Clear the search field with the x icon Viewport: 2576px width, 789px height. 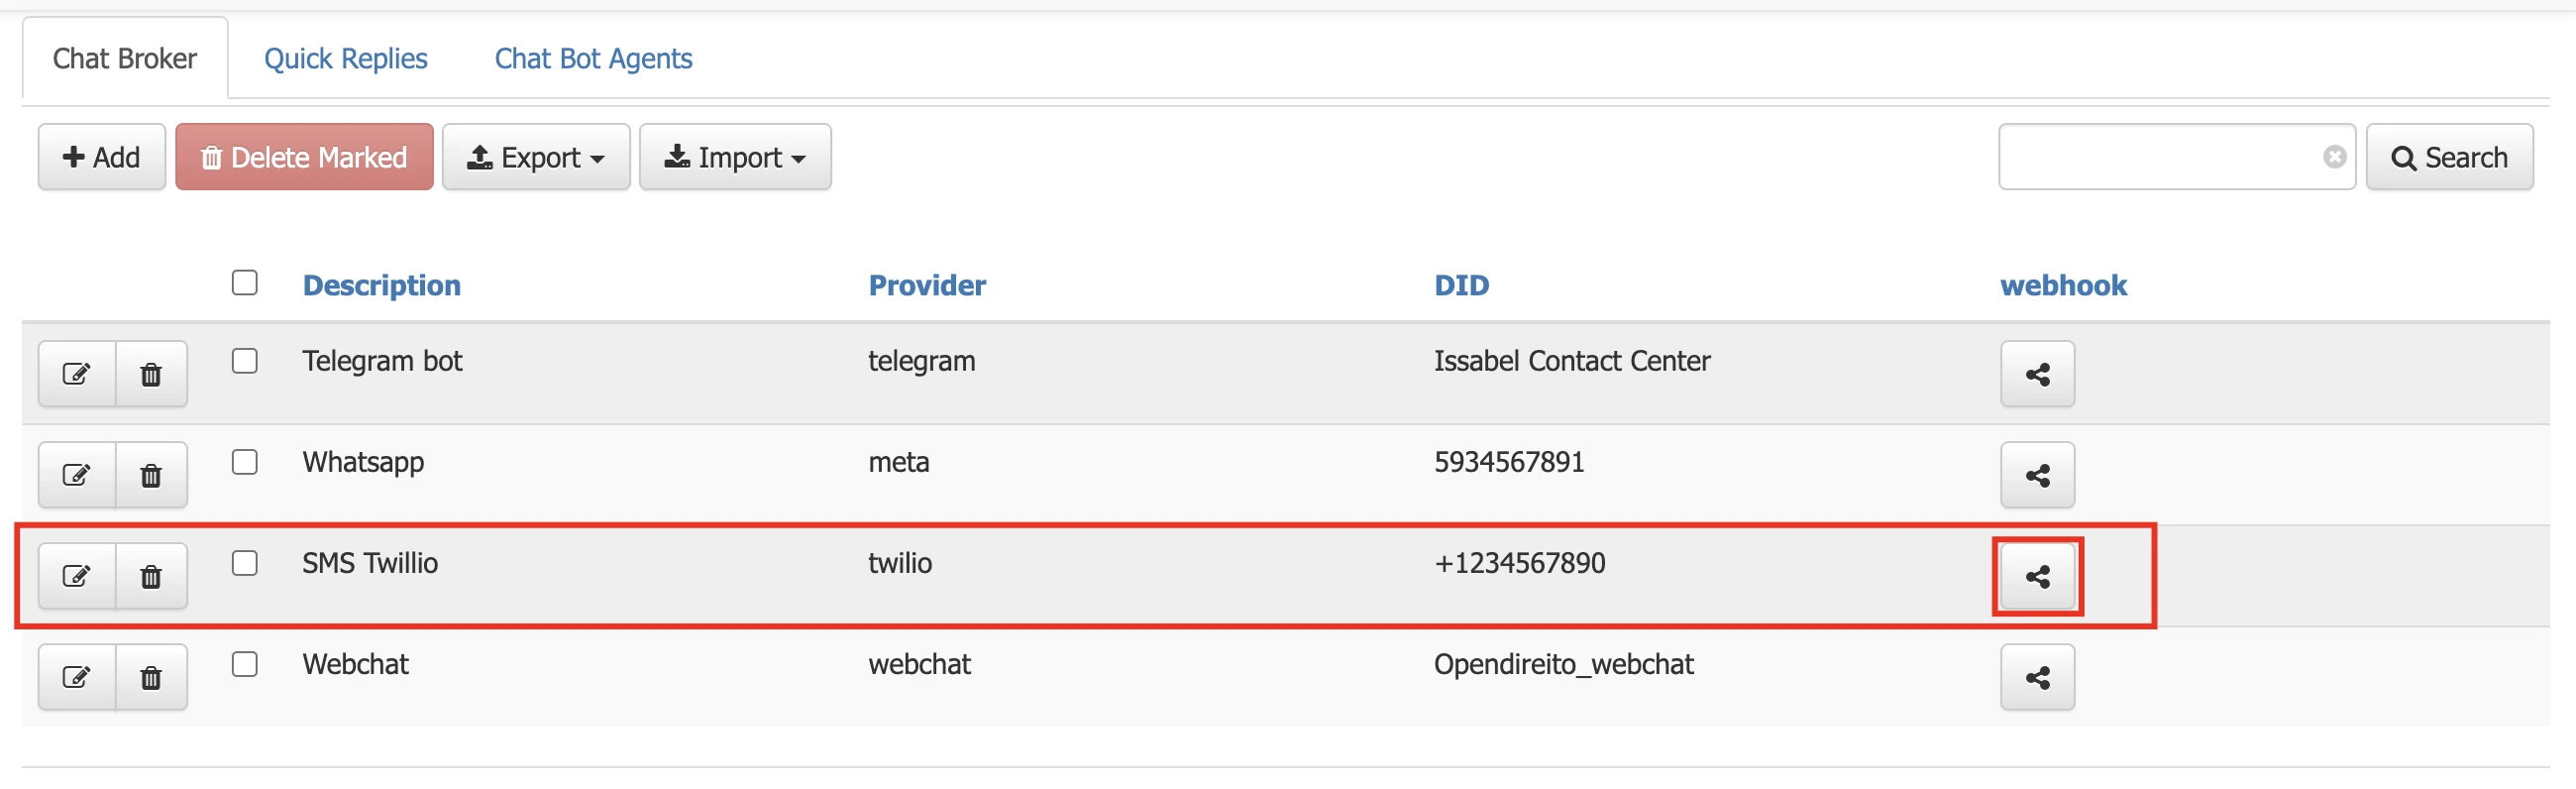(x=2334, y=155)
